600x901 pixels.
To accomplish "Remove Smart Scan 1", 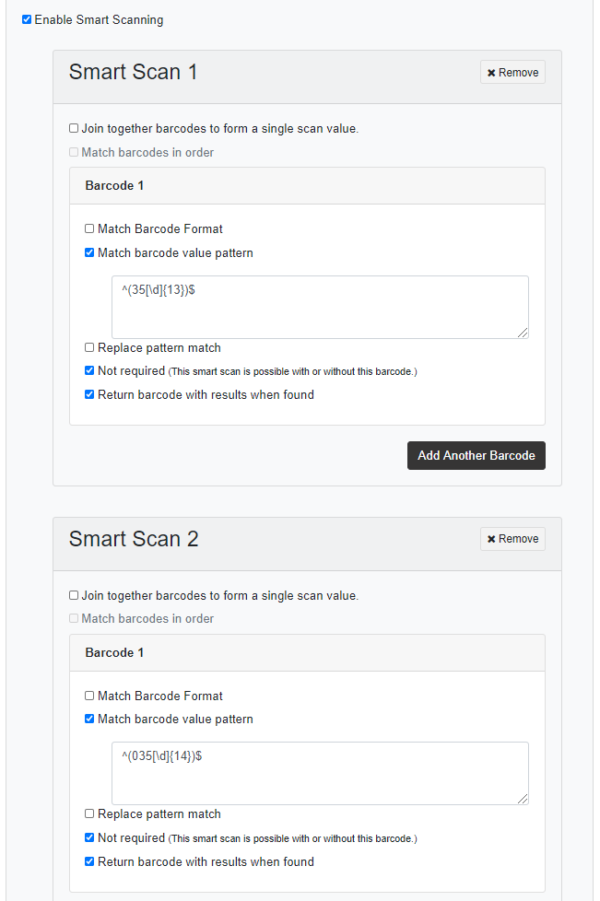I will coord(512,73).
